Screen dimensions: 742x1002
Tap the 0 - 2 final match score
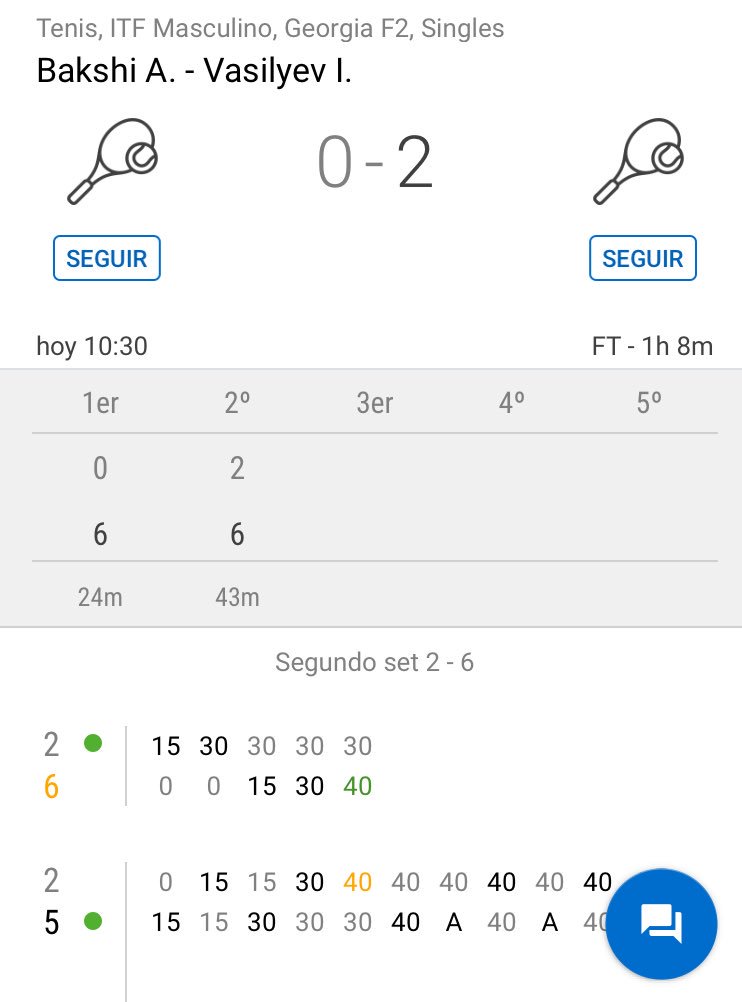pyautogui.click(x=375, y=162)
